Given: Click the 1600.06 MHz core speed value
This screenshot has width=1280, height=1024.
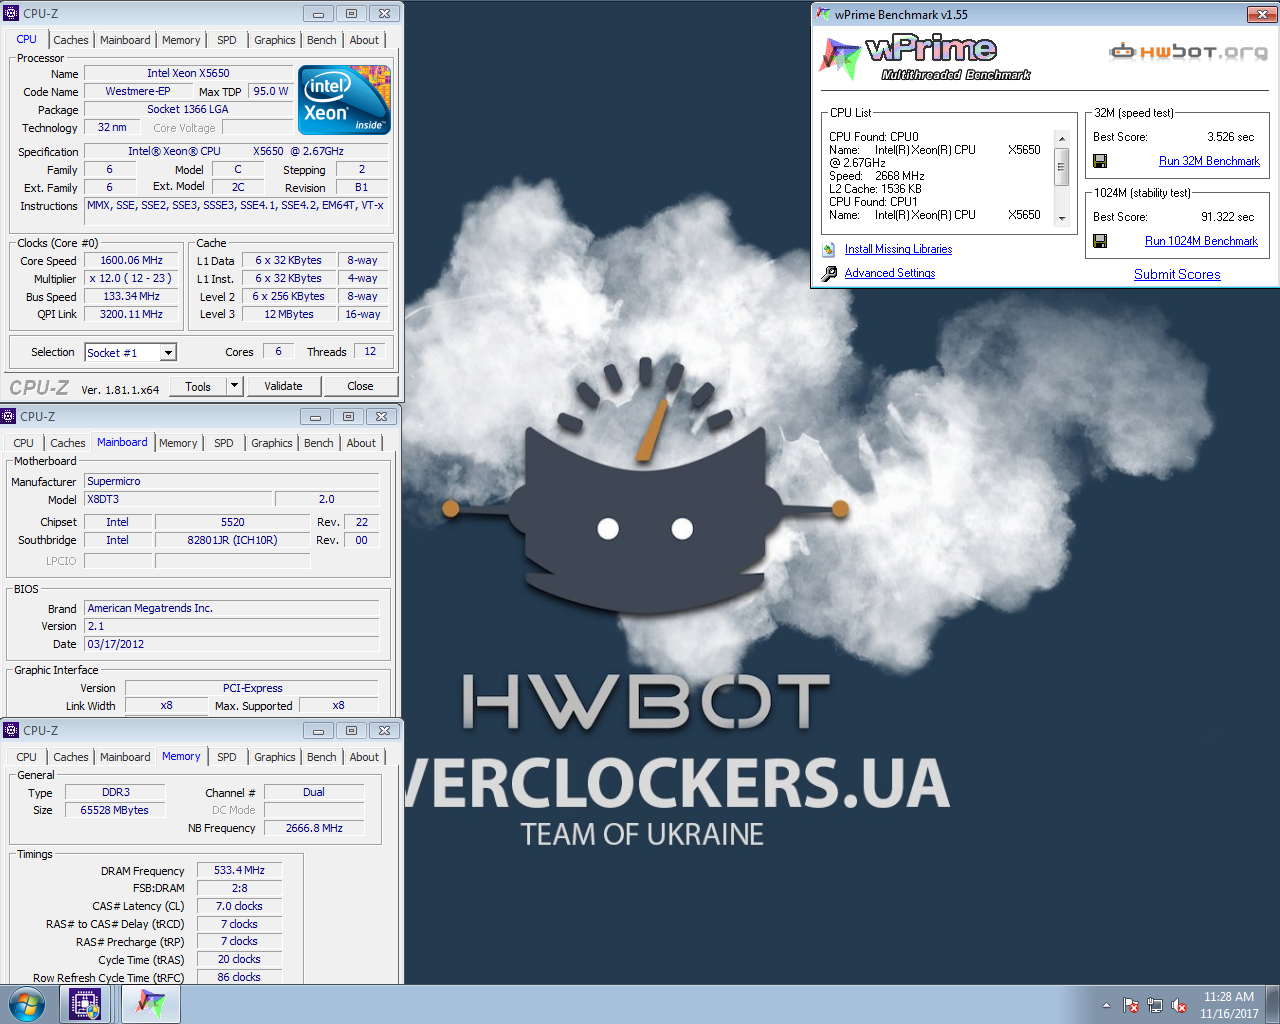Looking at the screenshot, I should click(x=132, y=260).
